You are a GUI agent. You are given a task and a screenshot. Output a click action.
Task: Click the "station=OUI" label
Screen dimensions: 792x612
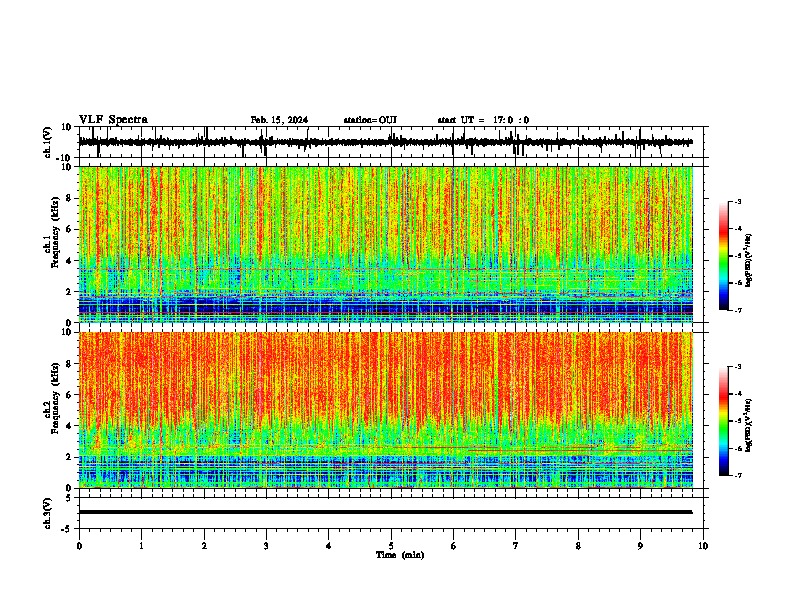(x=370, y=120)
